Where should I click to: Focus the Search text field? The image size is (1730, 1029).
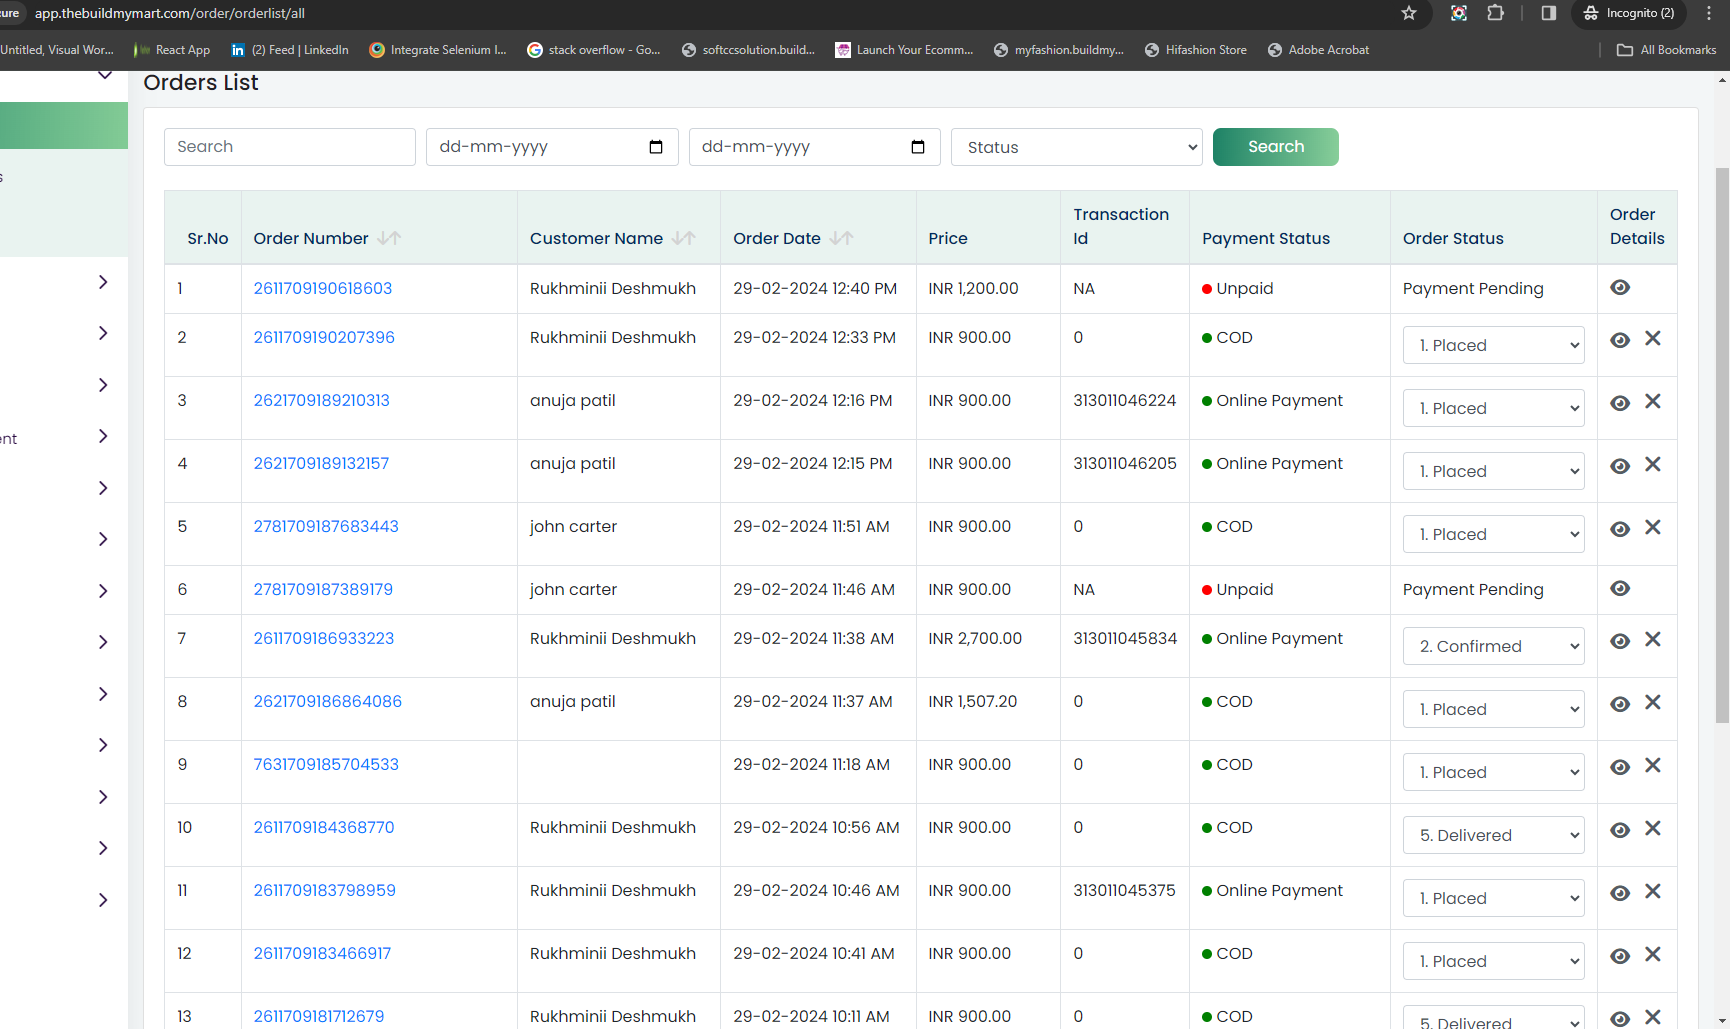coord(290,147)
